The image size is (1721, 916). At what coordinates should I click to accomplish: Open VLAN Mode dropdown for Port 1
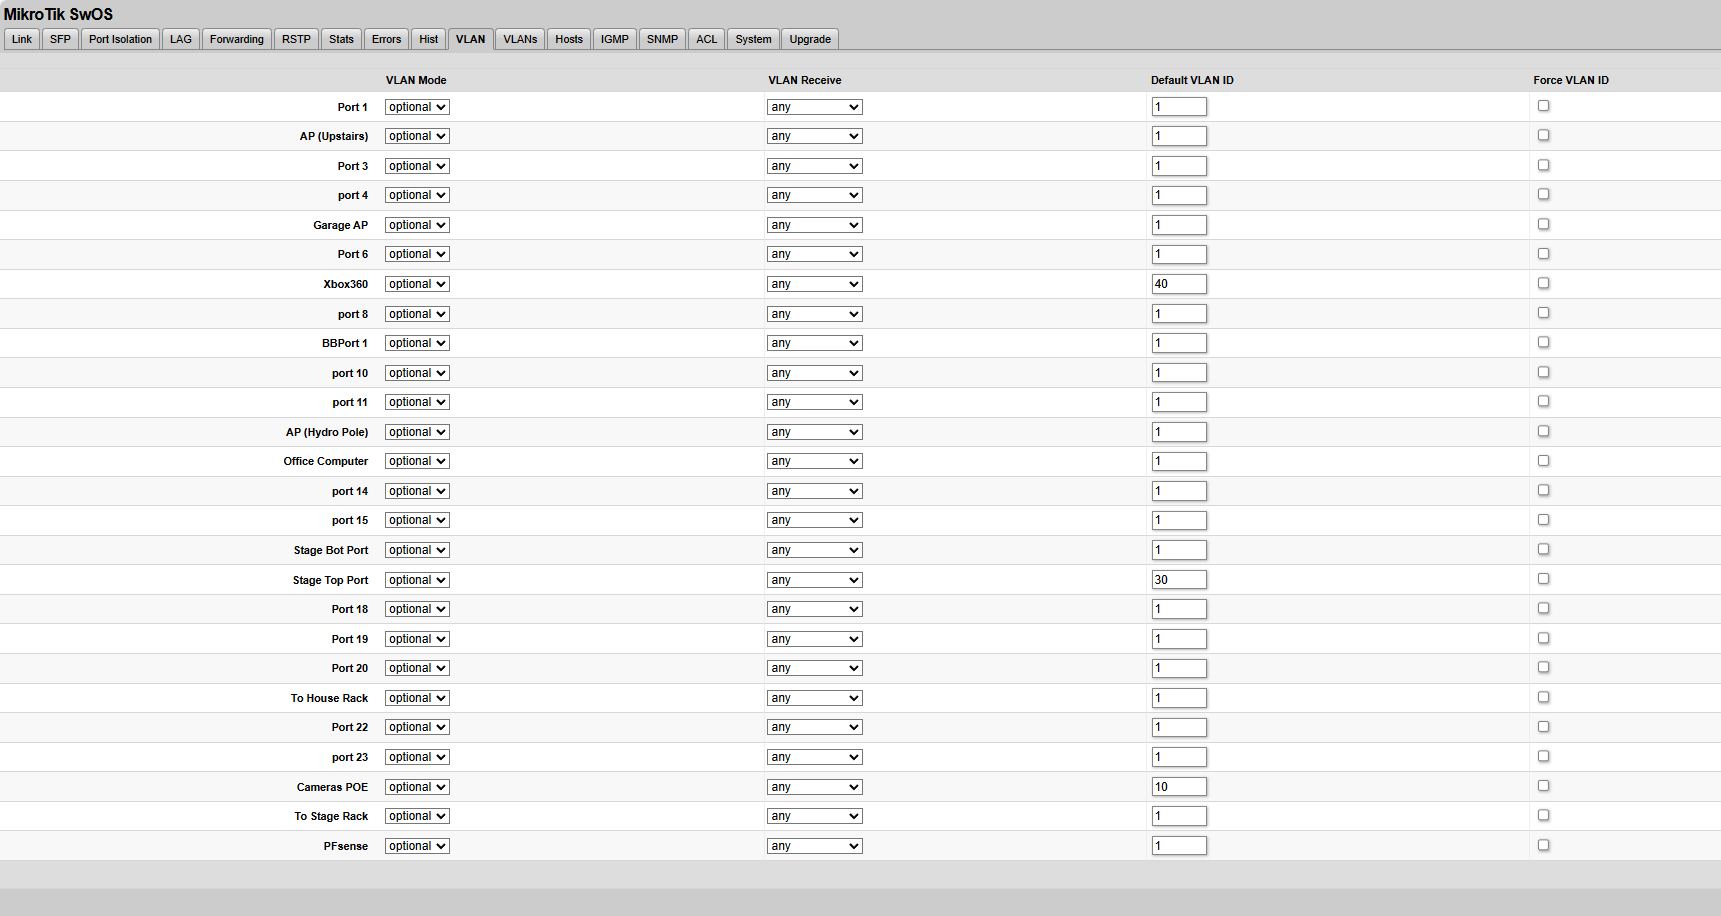(417, 107)
